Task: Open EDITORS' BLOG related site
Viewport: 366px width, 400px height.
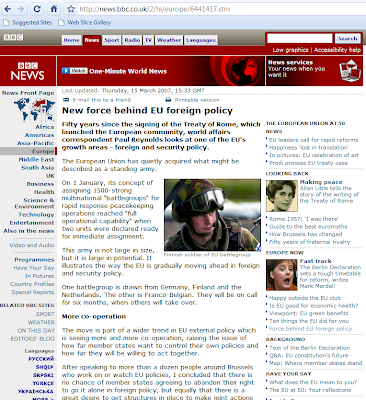Action: [32, 339]
